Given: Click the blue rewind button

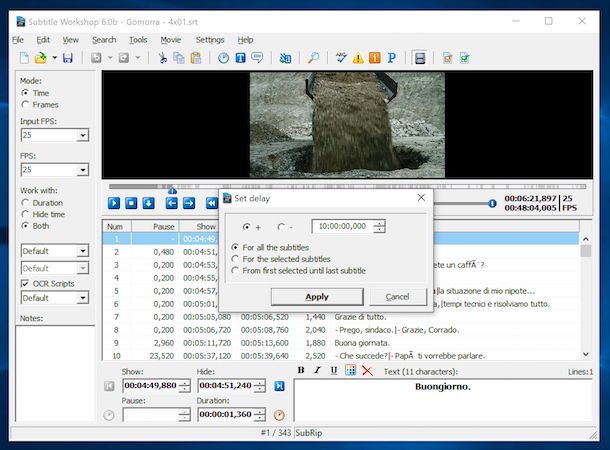Looking at the screenshot, I should (x=212, y=203).
